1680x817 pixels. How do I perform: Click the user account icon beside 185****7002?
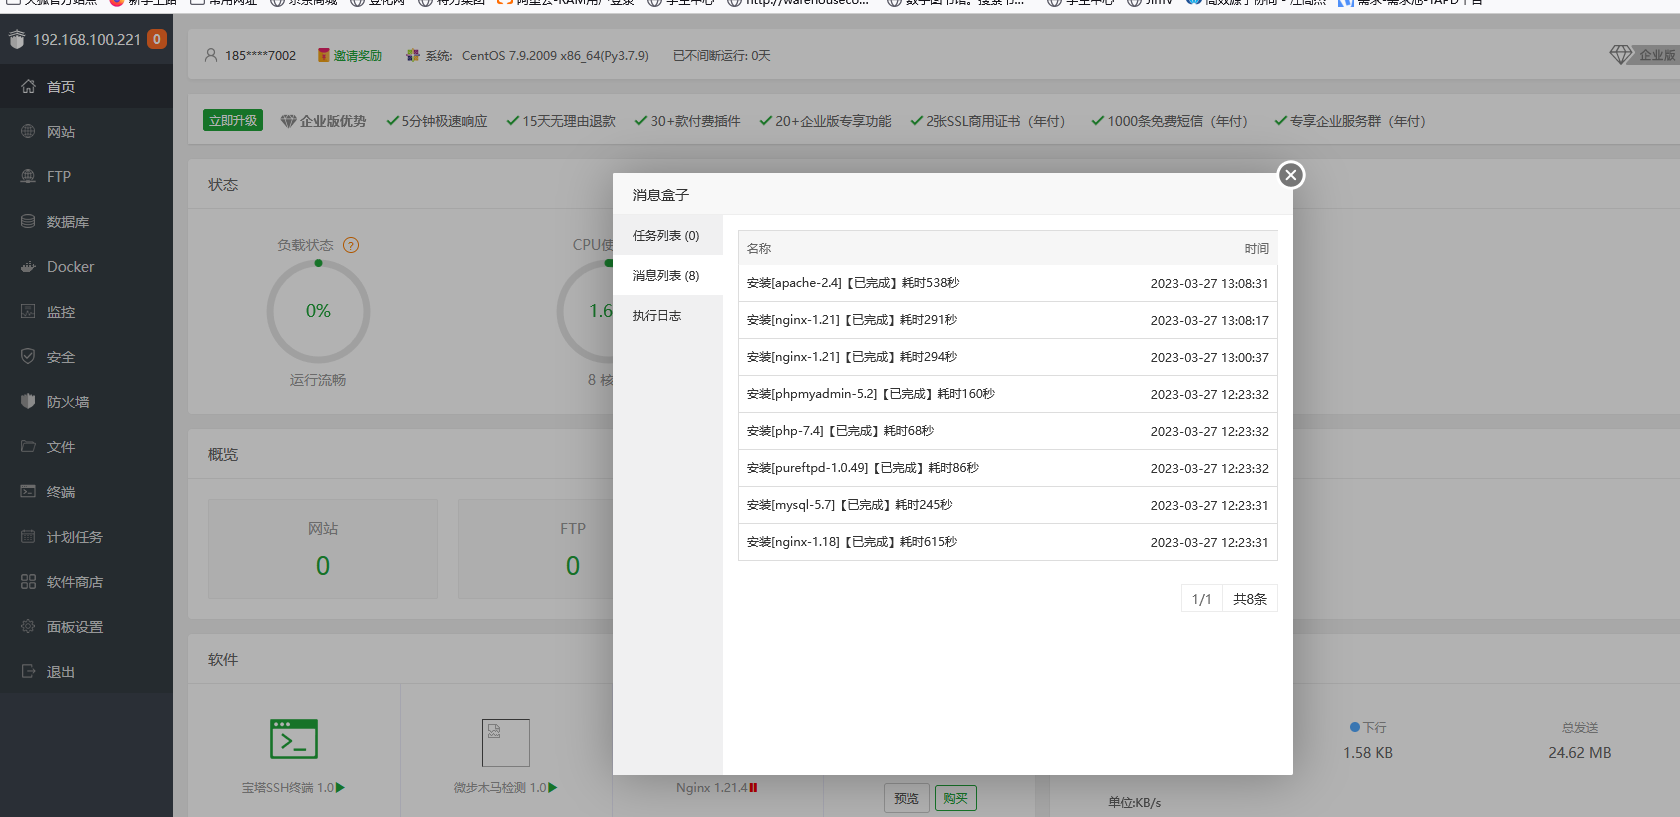(x=211, y=55)
